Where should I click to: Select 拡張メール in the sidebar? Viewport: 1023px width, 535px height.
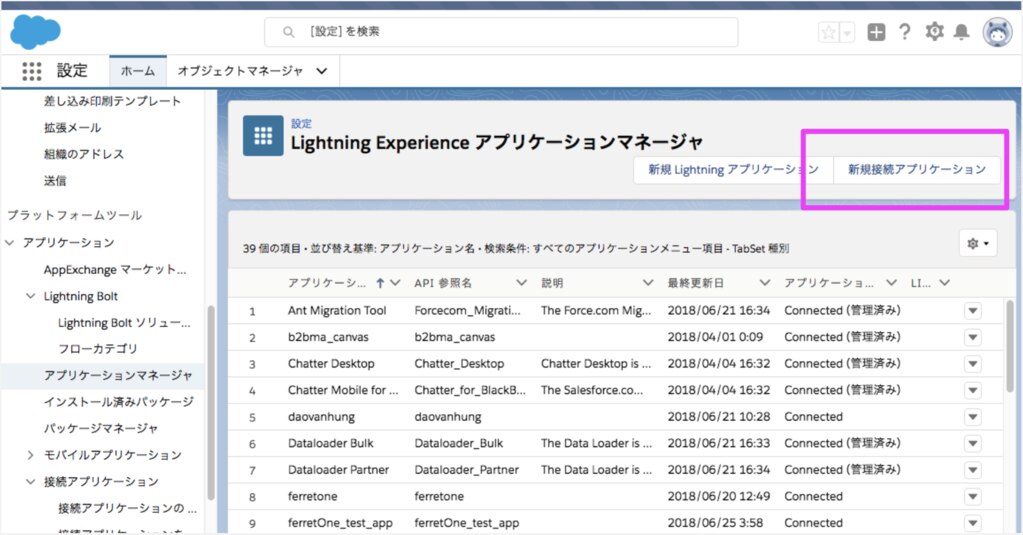pos(72,128)
